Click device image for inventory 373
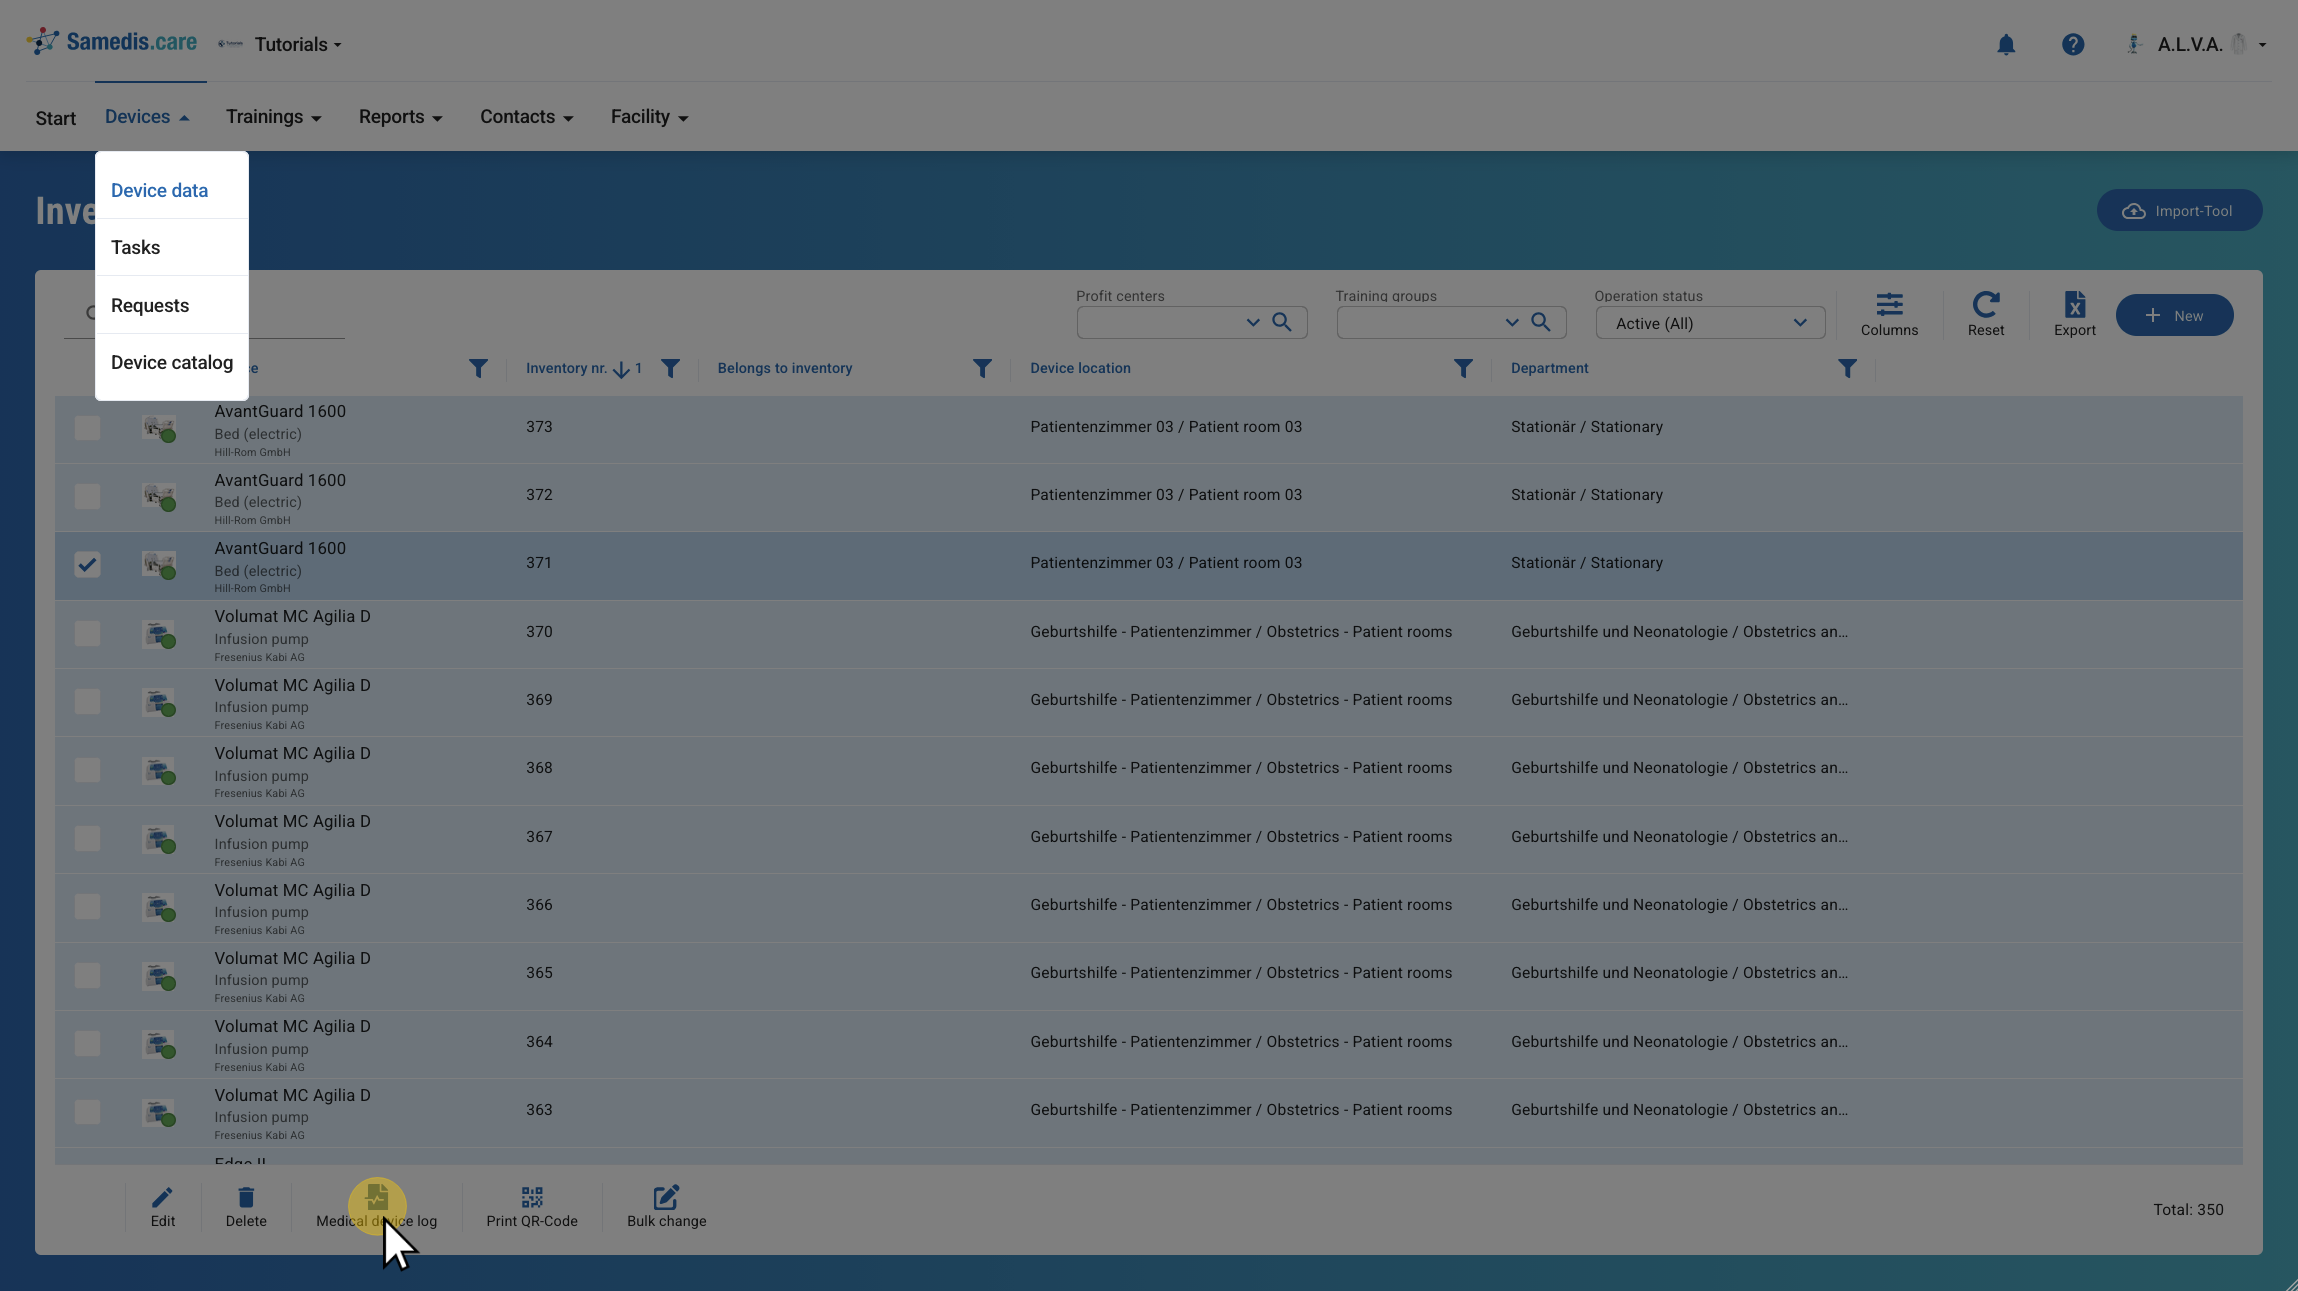This screenshot has height=1291, width=2298. pos(159,429)
